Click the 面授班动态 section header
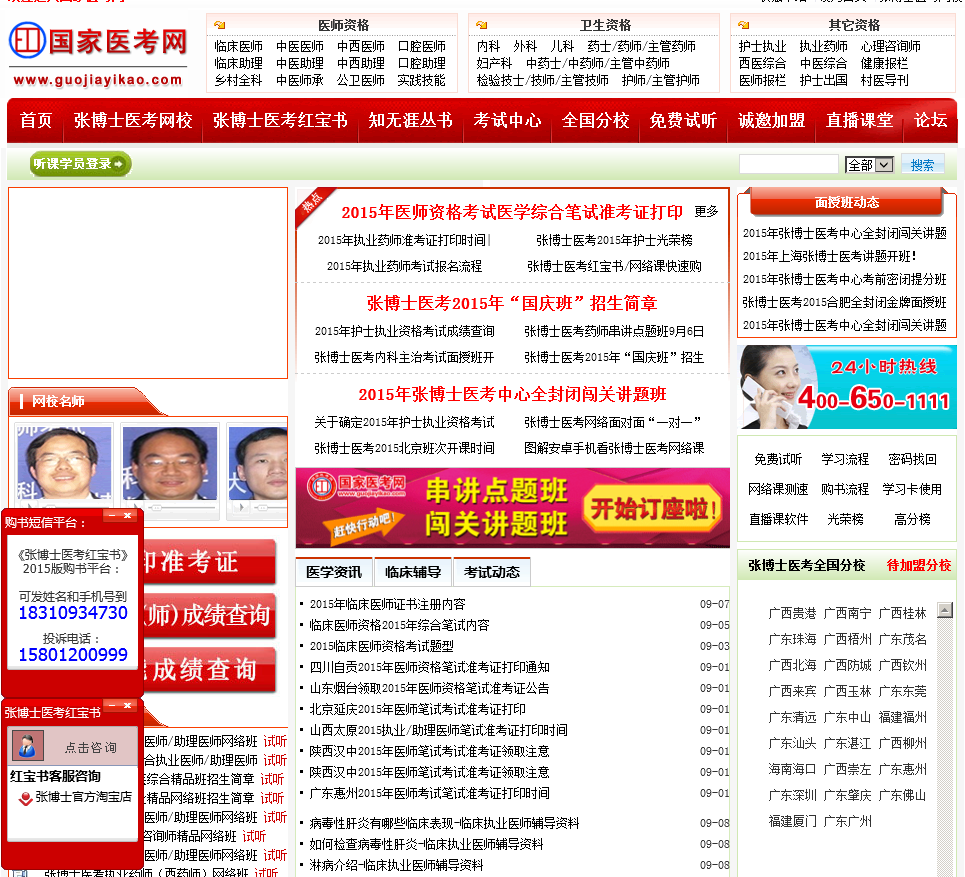The image size is (965, 877). [847, 202]
